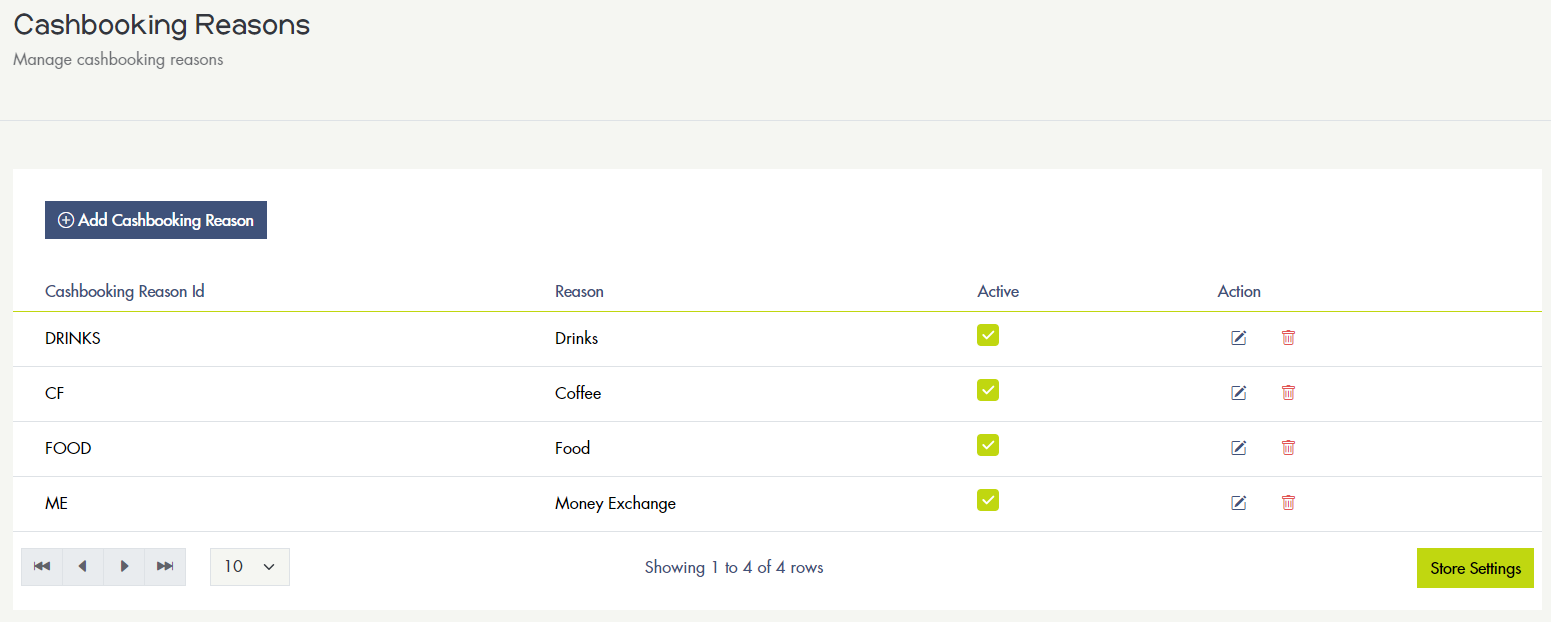Jump to the last page
The image size is (1551, 622).
click(x=165, y=567)
